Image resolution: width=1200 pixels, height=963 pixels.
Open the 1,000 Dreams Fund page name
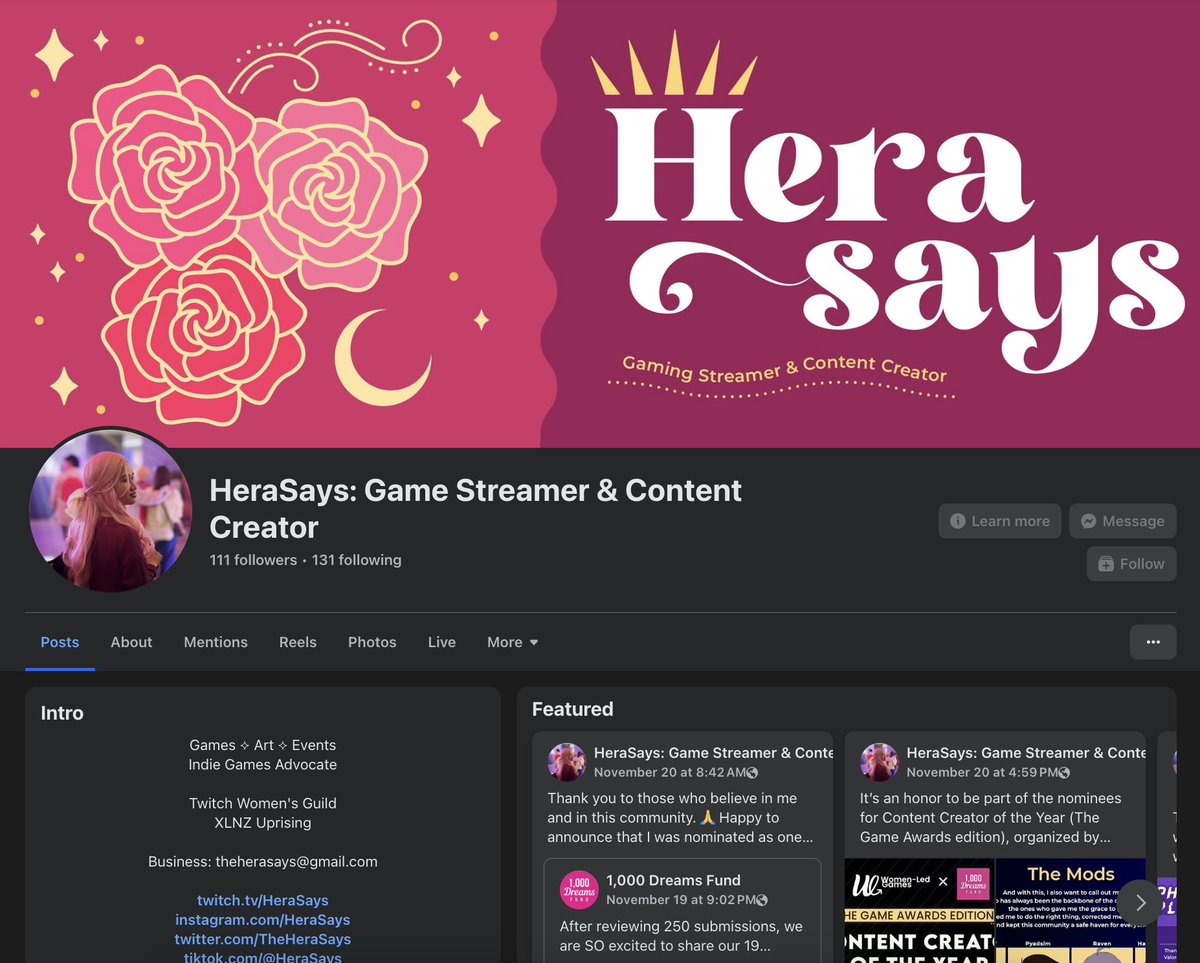(673, 880)
